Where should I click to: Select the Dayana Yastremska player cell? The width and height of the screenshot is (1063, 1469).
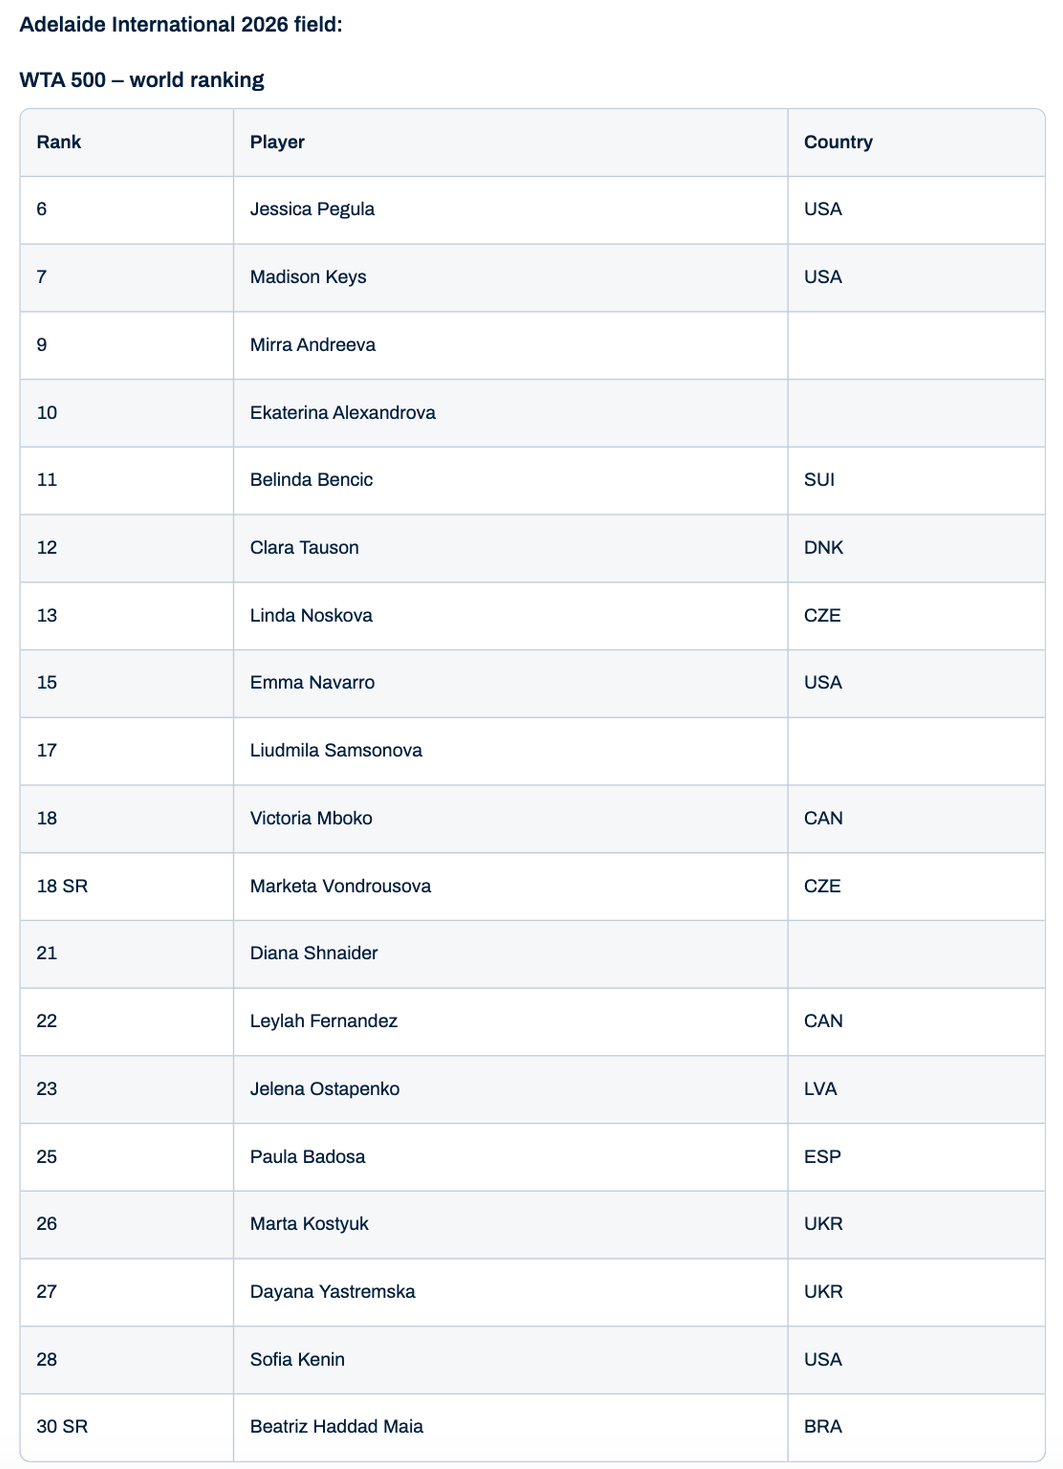332,1292
